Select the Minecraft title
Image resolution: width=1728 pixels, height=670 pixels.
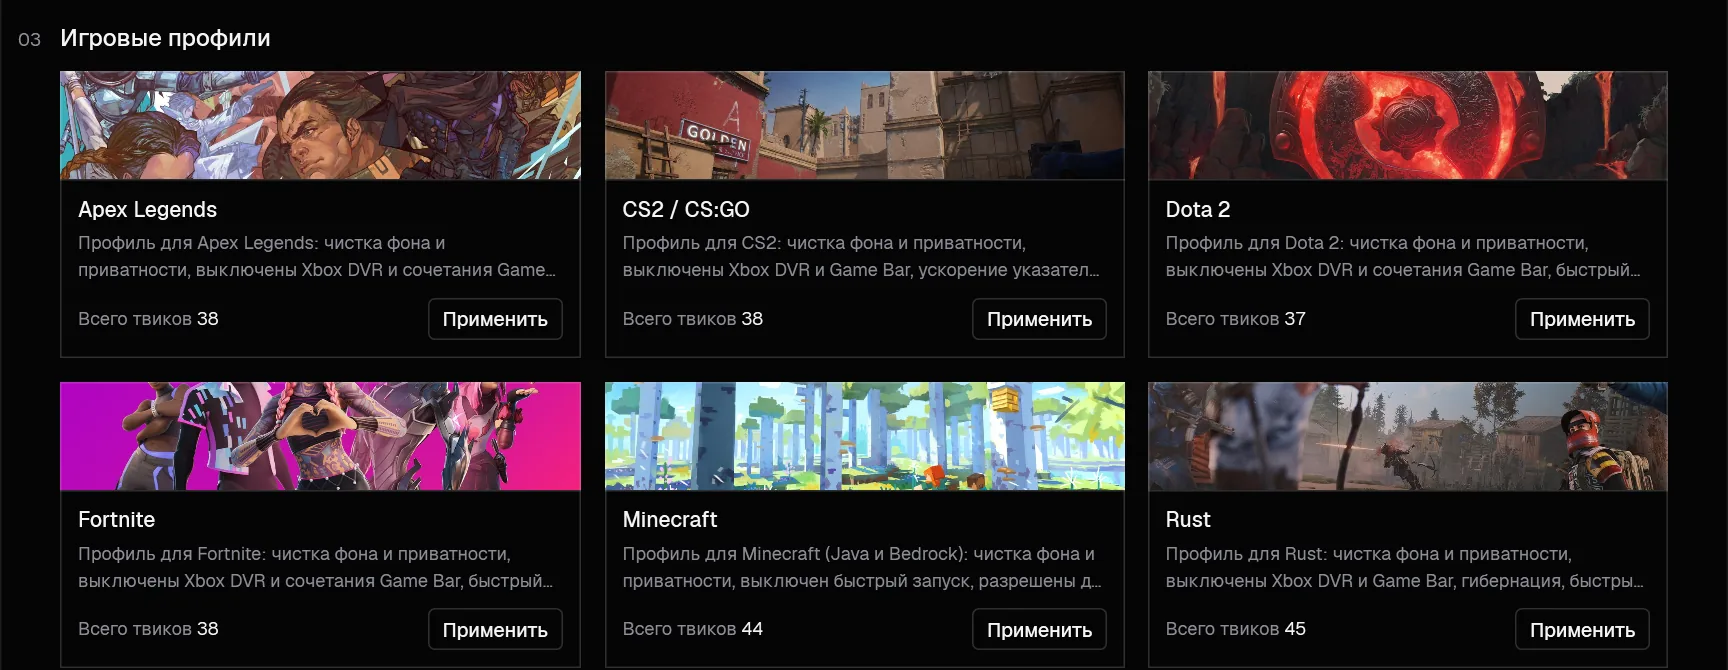point(670,519)
